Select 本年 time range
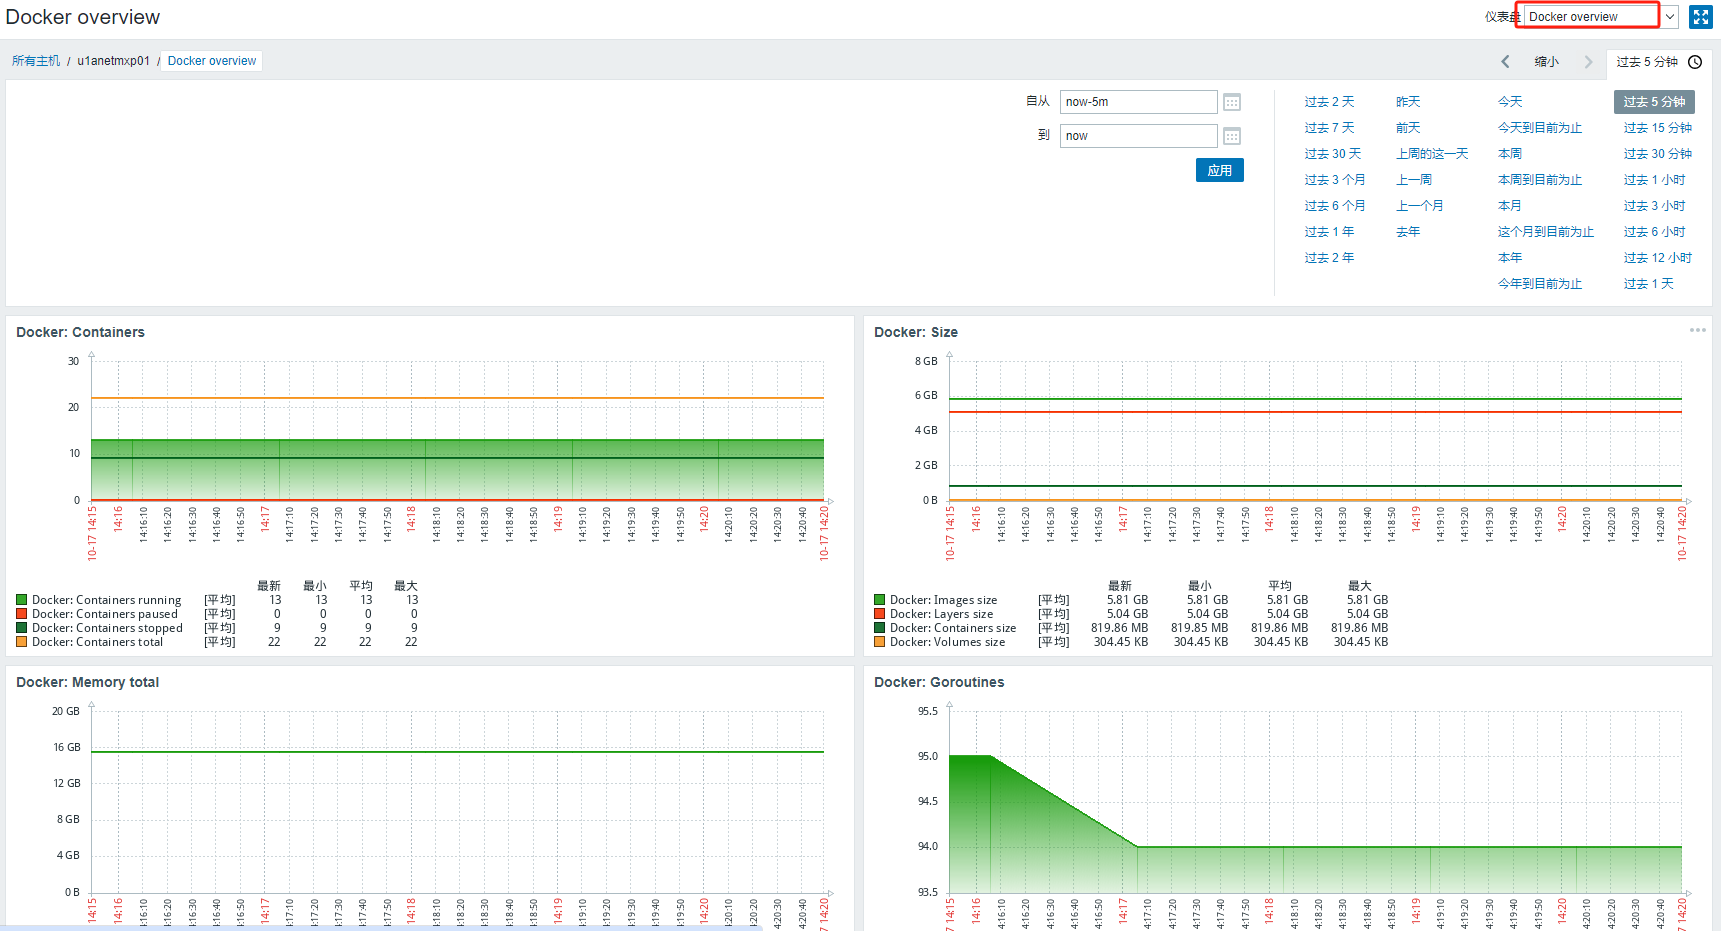Viewport: 1721px width, 931px height. pyautogui.click(x=1510, y=258)
